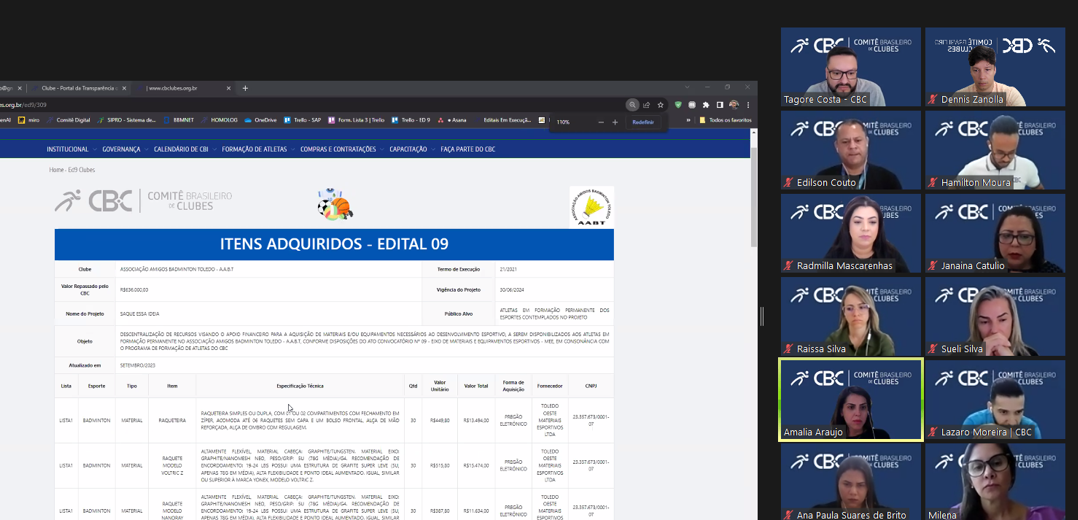Open the Comitê Digital bookmark
Screen dimensions: 1078x520
pyautogui.click(x=68, y=120)
